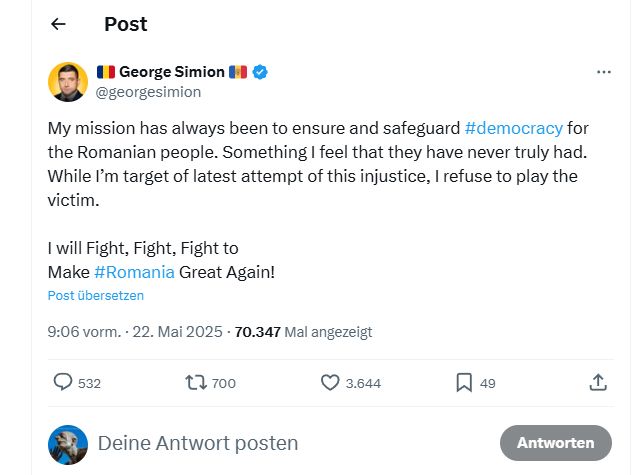The width and height of the screenshot is (639, 475).
Task: Open the three-dot more options menu
Action: [x=603, y=72]
